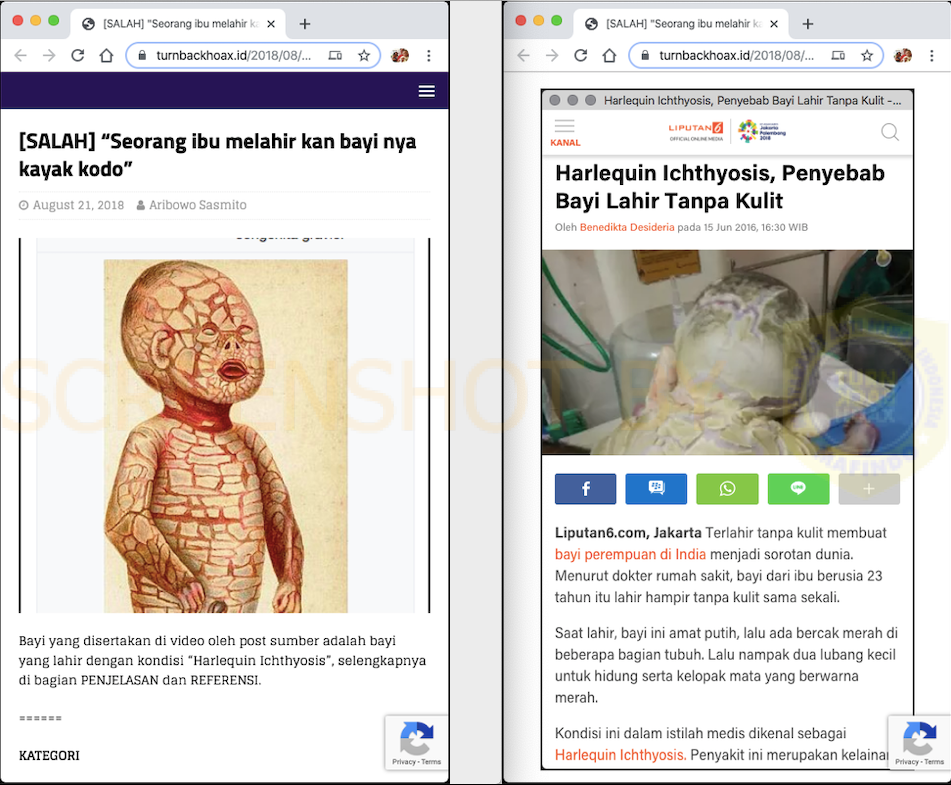Image resolution: width=951 pixels, height=785 pixels.
Task: Open Chrome three-dot menu in left window
Action: coord(429,56)
